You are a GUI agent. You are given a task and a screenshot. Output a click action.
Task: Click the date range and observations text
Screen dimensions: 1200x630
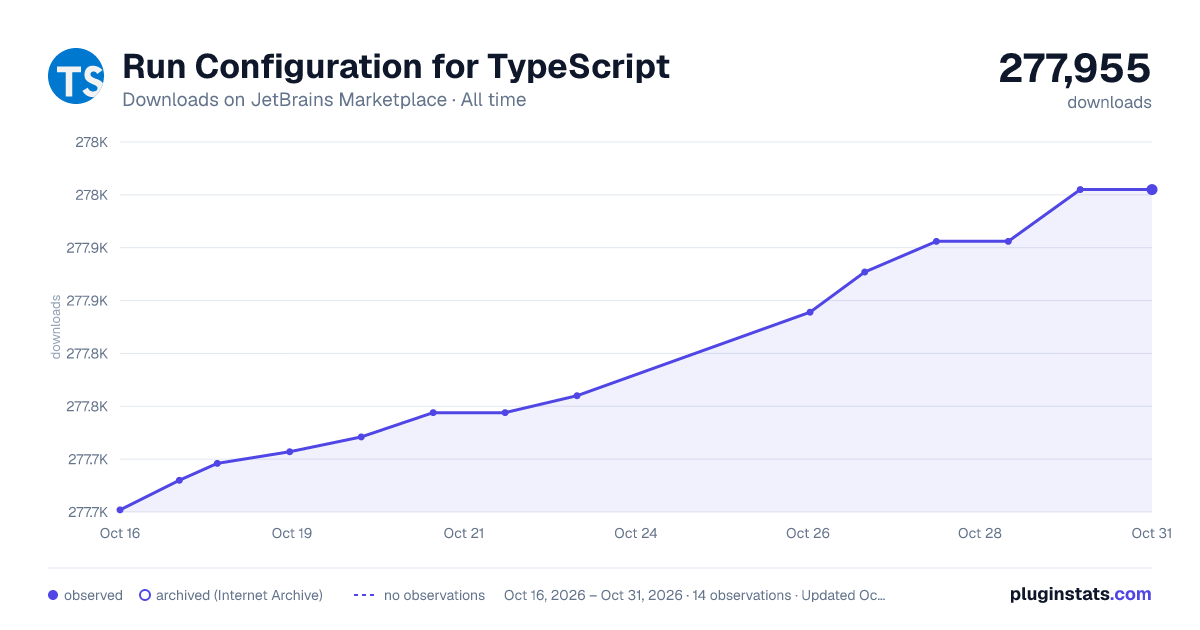coord(695,595)
